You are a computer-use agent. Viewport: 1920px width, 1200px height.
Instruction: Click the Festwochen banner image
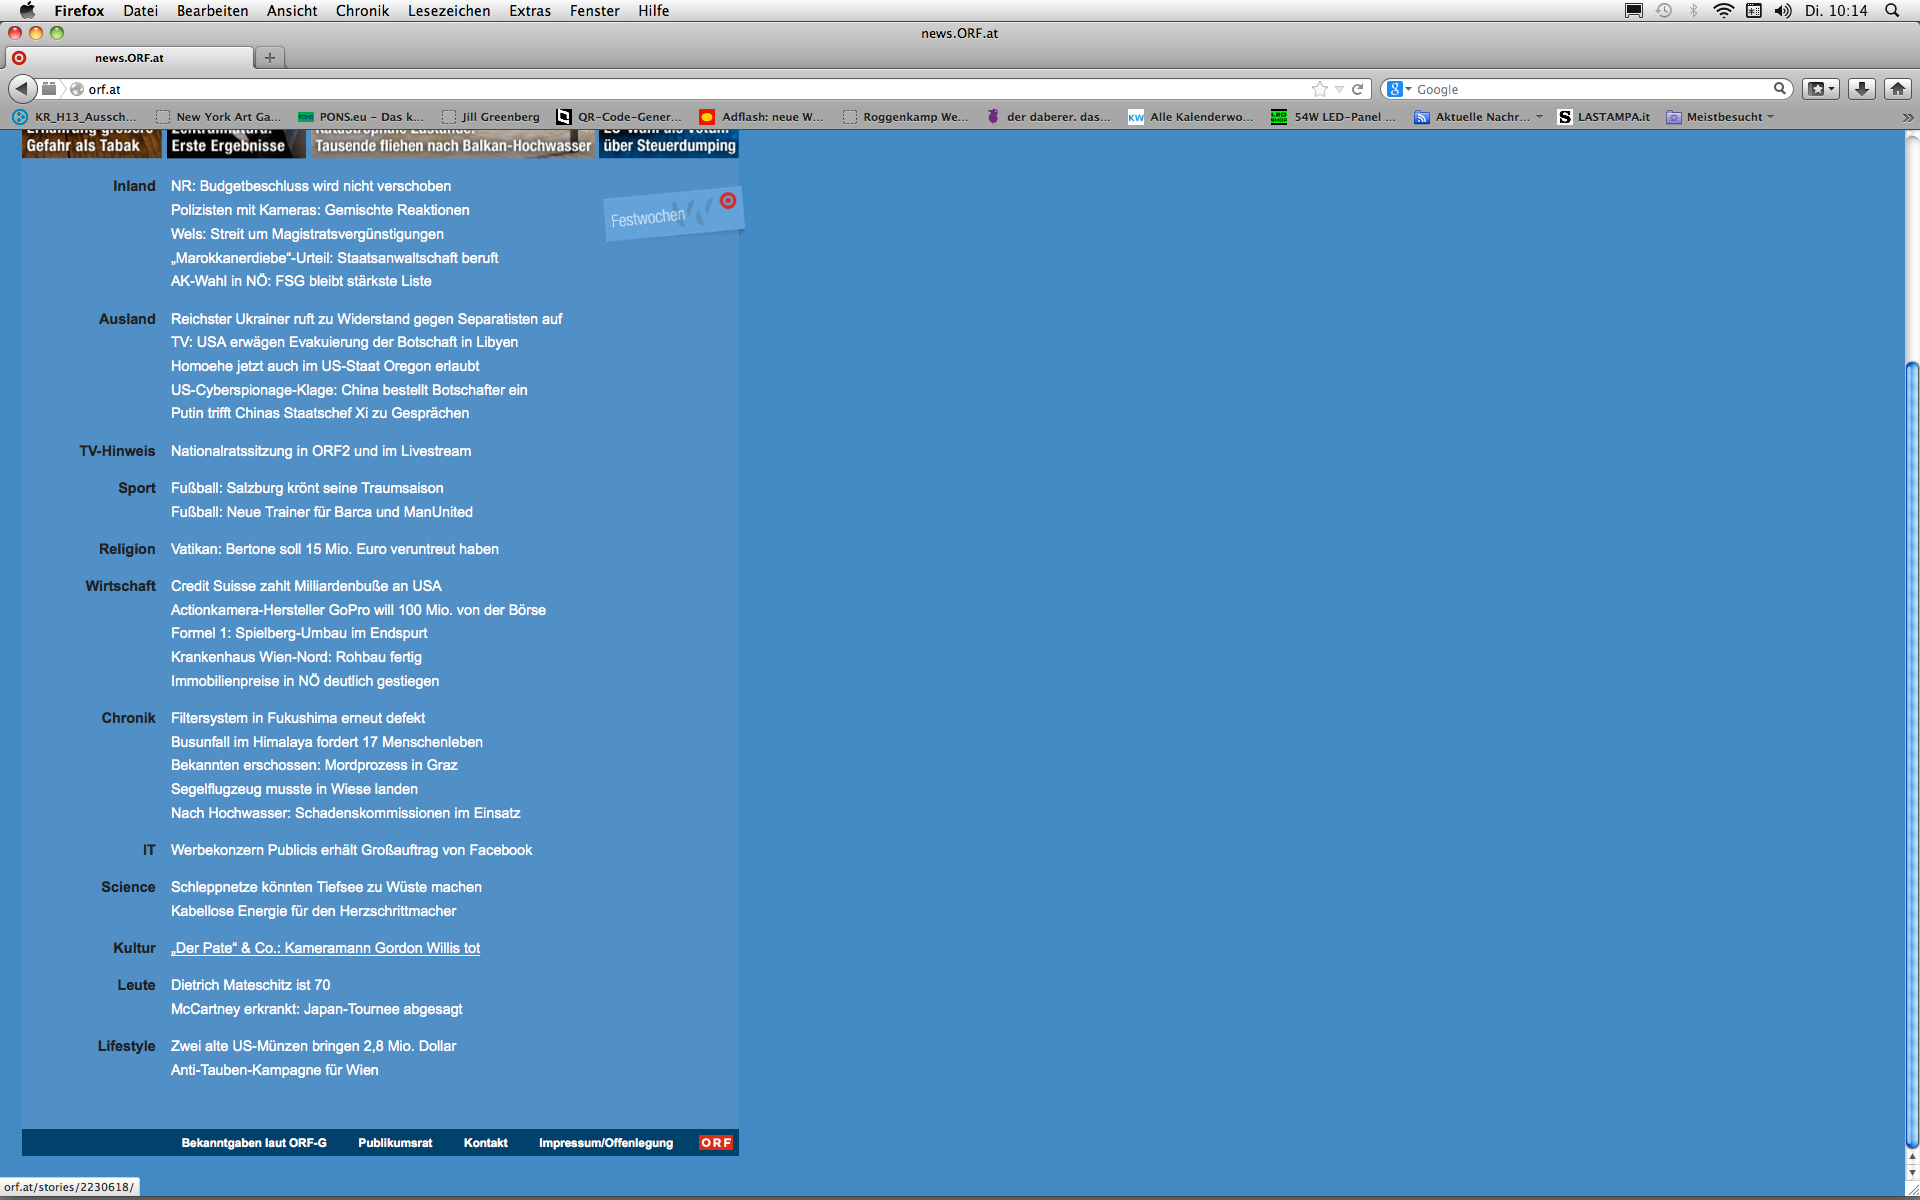(673, 214)
